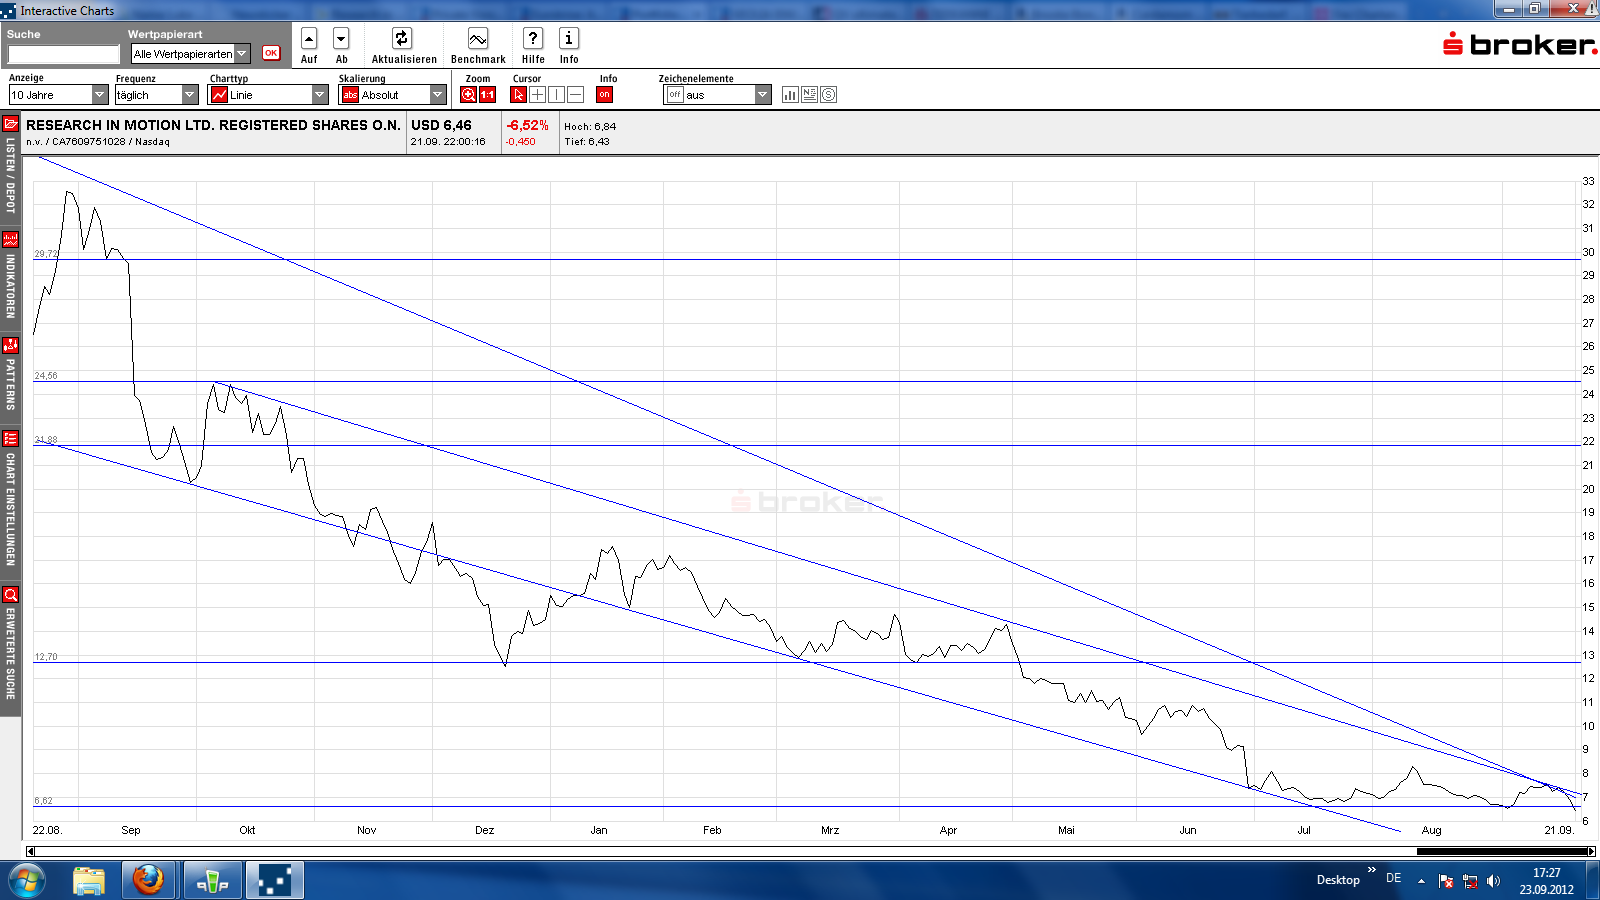The width and height of the screenshot is (1600, 900).
Task: Open the Zeichenelemente aus dropdown
Action: pos(718,95)
